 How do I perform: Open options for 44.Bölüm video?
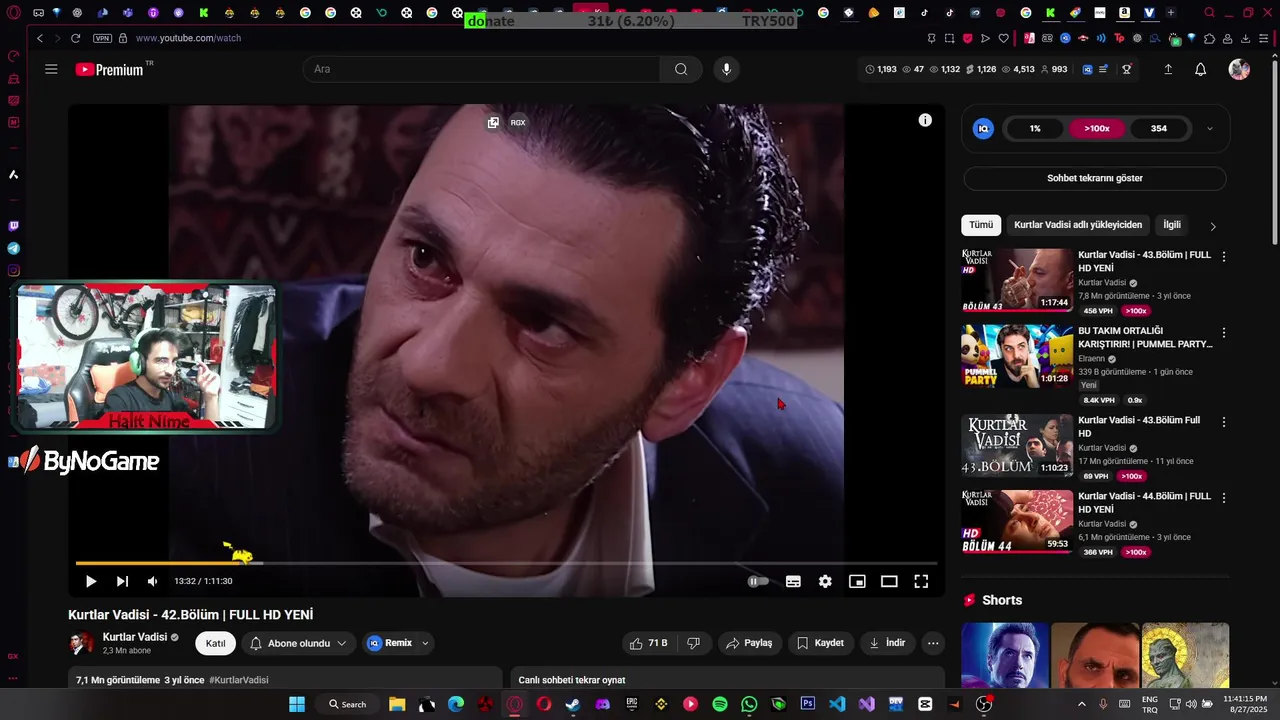coord(1223,497)
